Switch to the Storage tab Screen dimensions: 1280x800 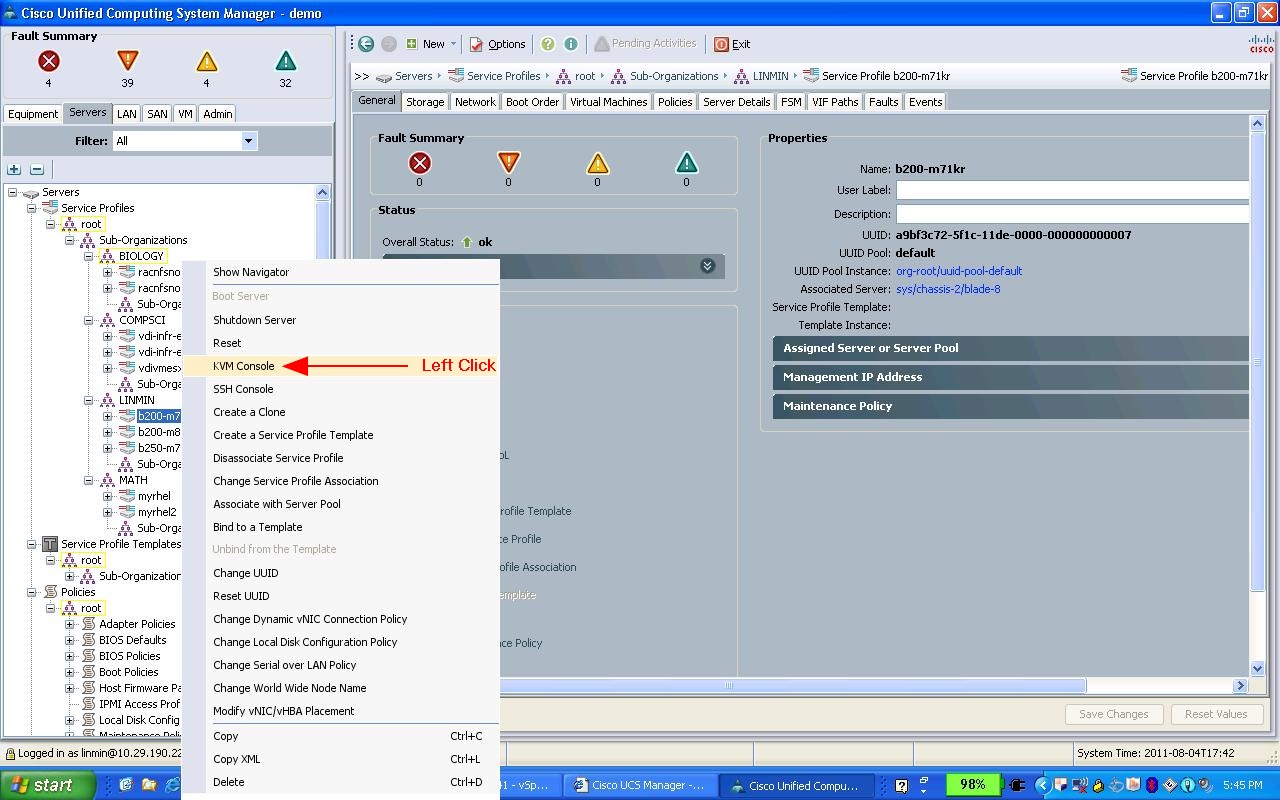click(x=425, y=102)
